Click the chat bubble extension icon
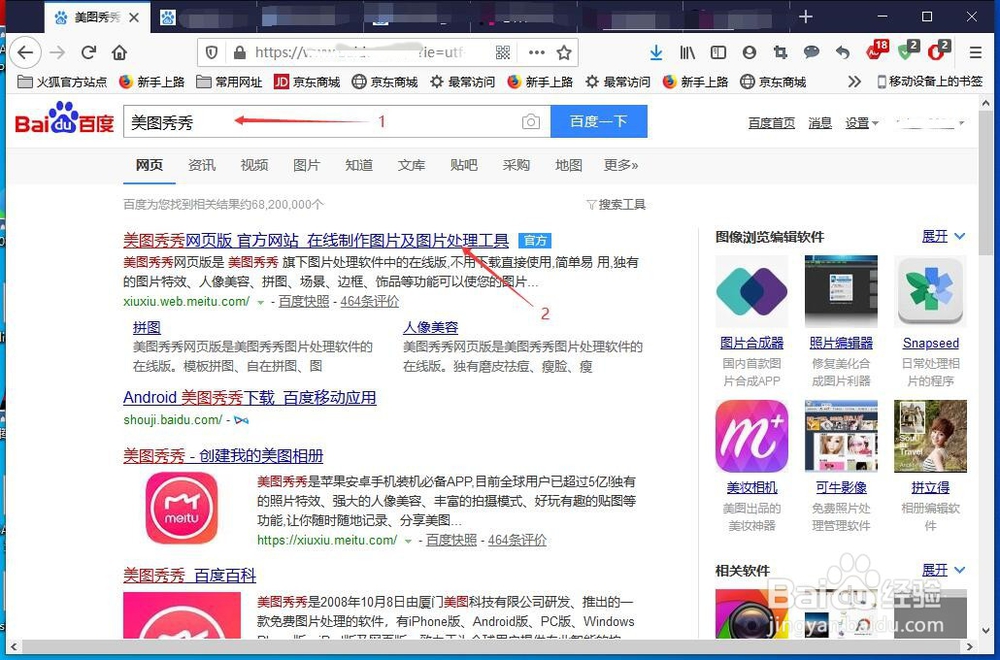This screenshot has width=1000, height=660. (x=811, y=52)
